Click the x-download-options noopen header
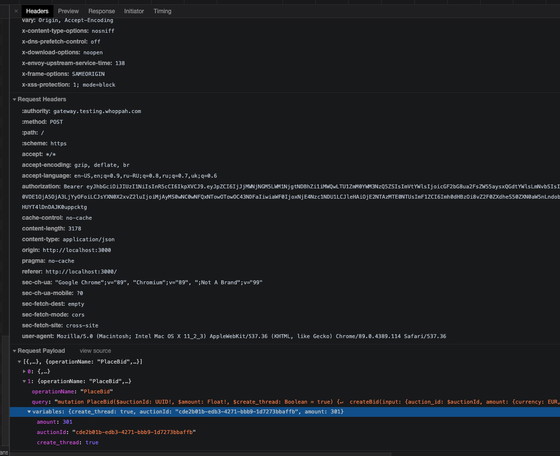 coord(62,52)
